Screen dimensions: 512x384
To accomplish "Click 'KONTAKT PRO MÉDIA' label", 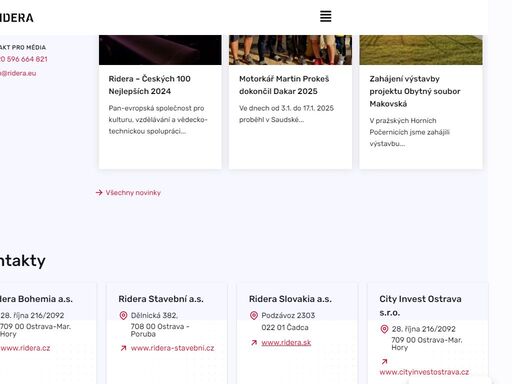I will [x=23, y=48].
